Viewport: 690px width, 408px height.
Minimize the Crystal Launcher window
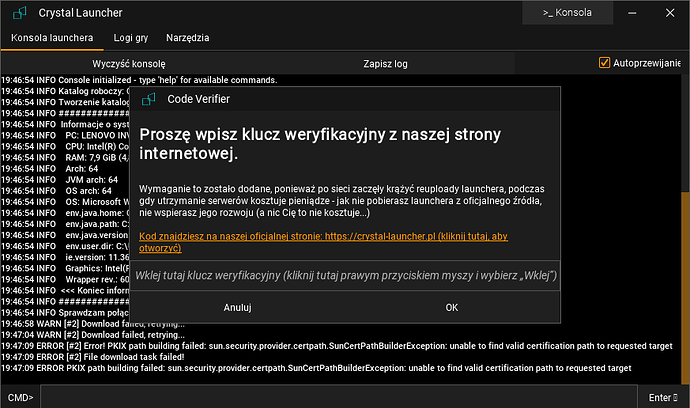632,13
